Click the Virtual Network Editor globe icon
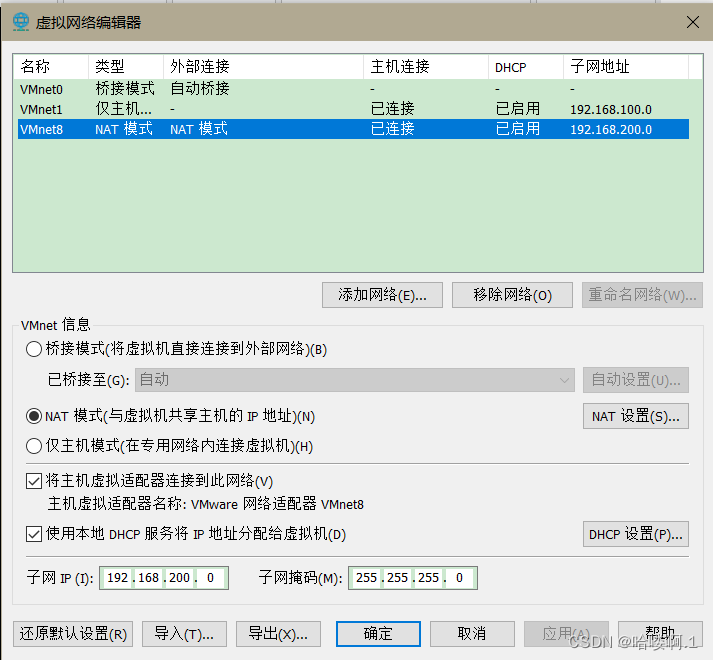This screenshot has width=713, height=660. point(21,22)
